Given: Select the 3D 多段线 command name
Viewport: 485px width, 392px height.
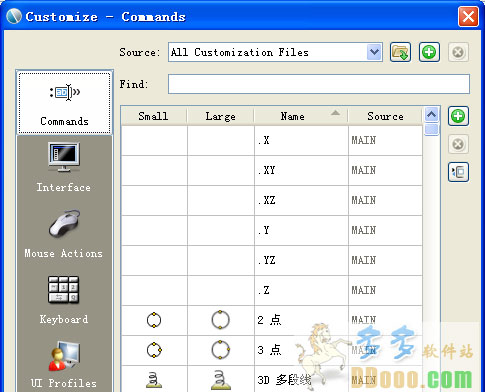Looking at the screenshot, I should click(284, 380).
